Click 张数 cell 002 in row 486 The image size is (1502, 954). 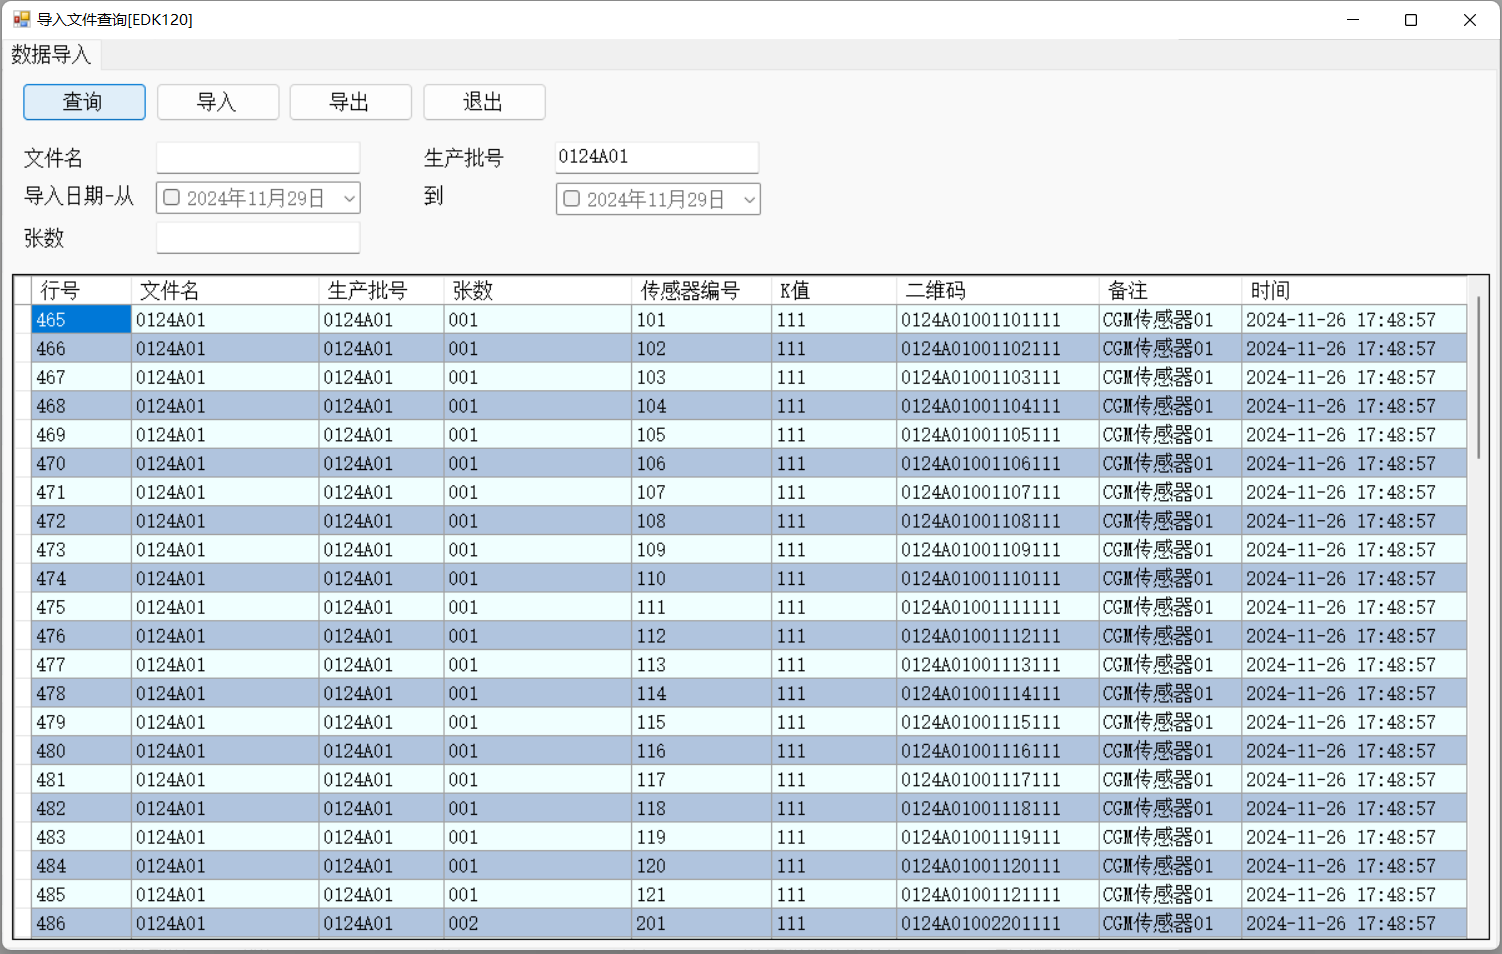click(538, 924)
